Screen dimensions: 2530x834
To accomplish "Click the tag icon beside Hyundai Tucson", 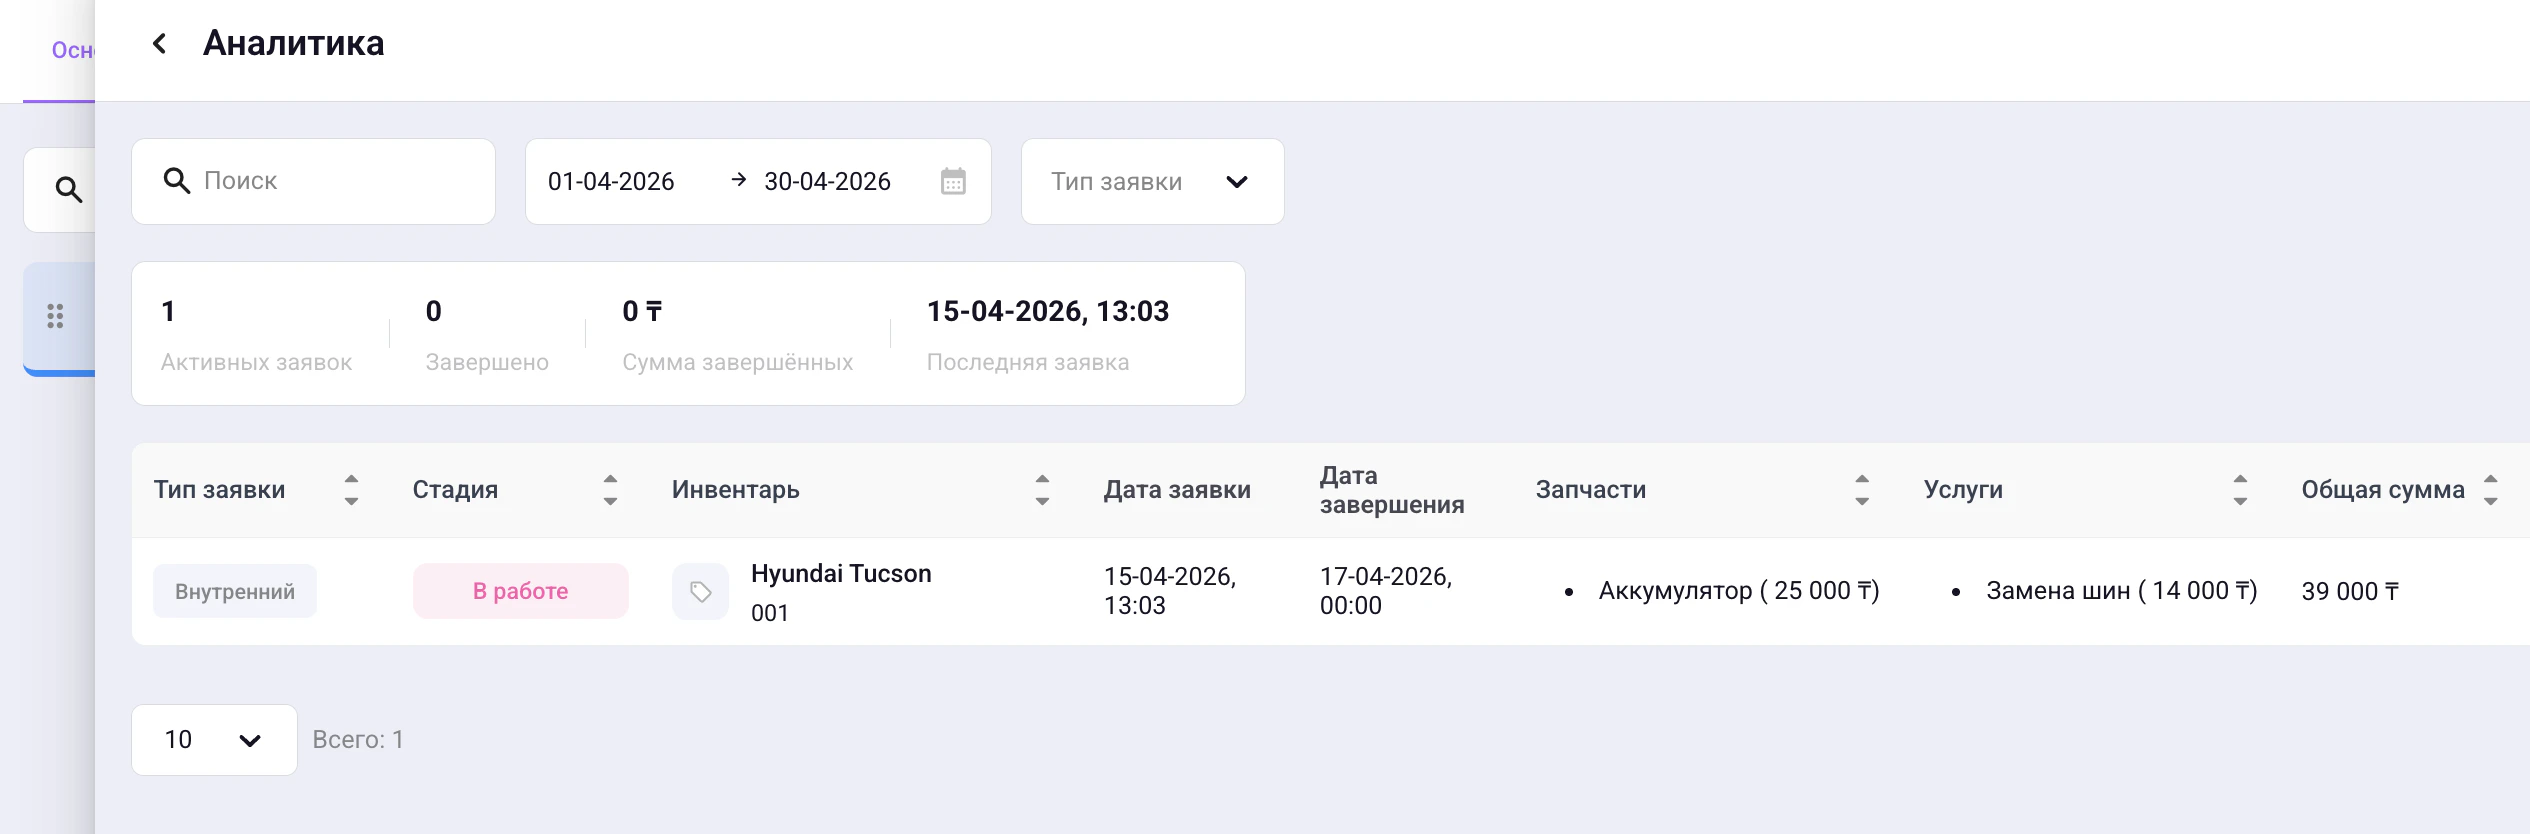I will (x=700, y=592).
